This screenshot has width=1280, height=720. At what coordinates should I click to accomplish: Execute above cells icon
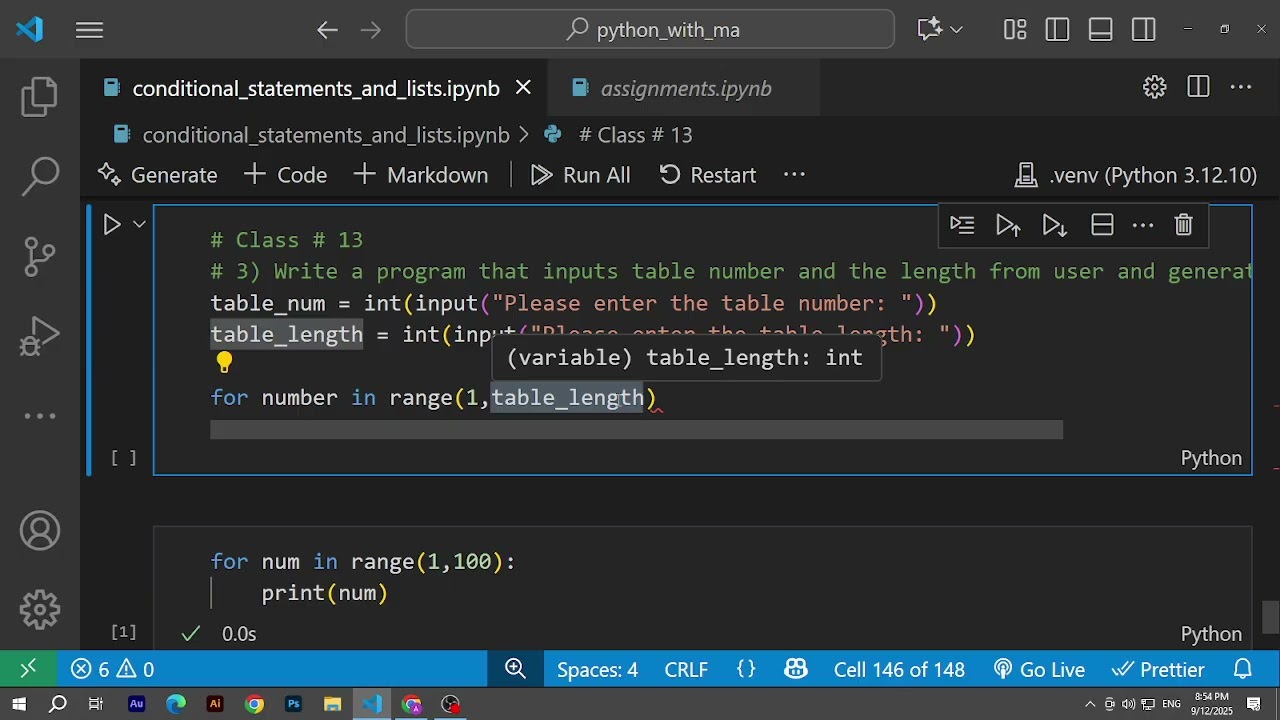[1008, 226]
